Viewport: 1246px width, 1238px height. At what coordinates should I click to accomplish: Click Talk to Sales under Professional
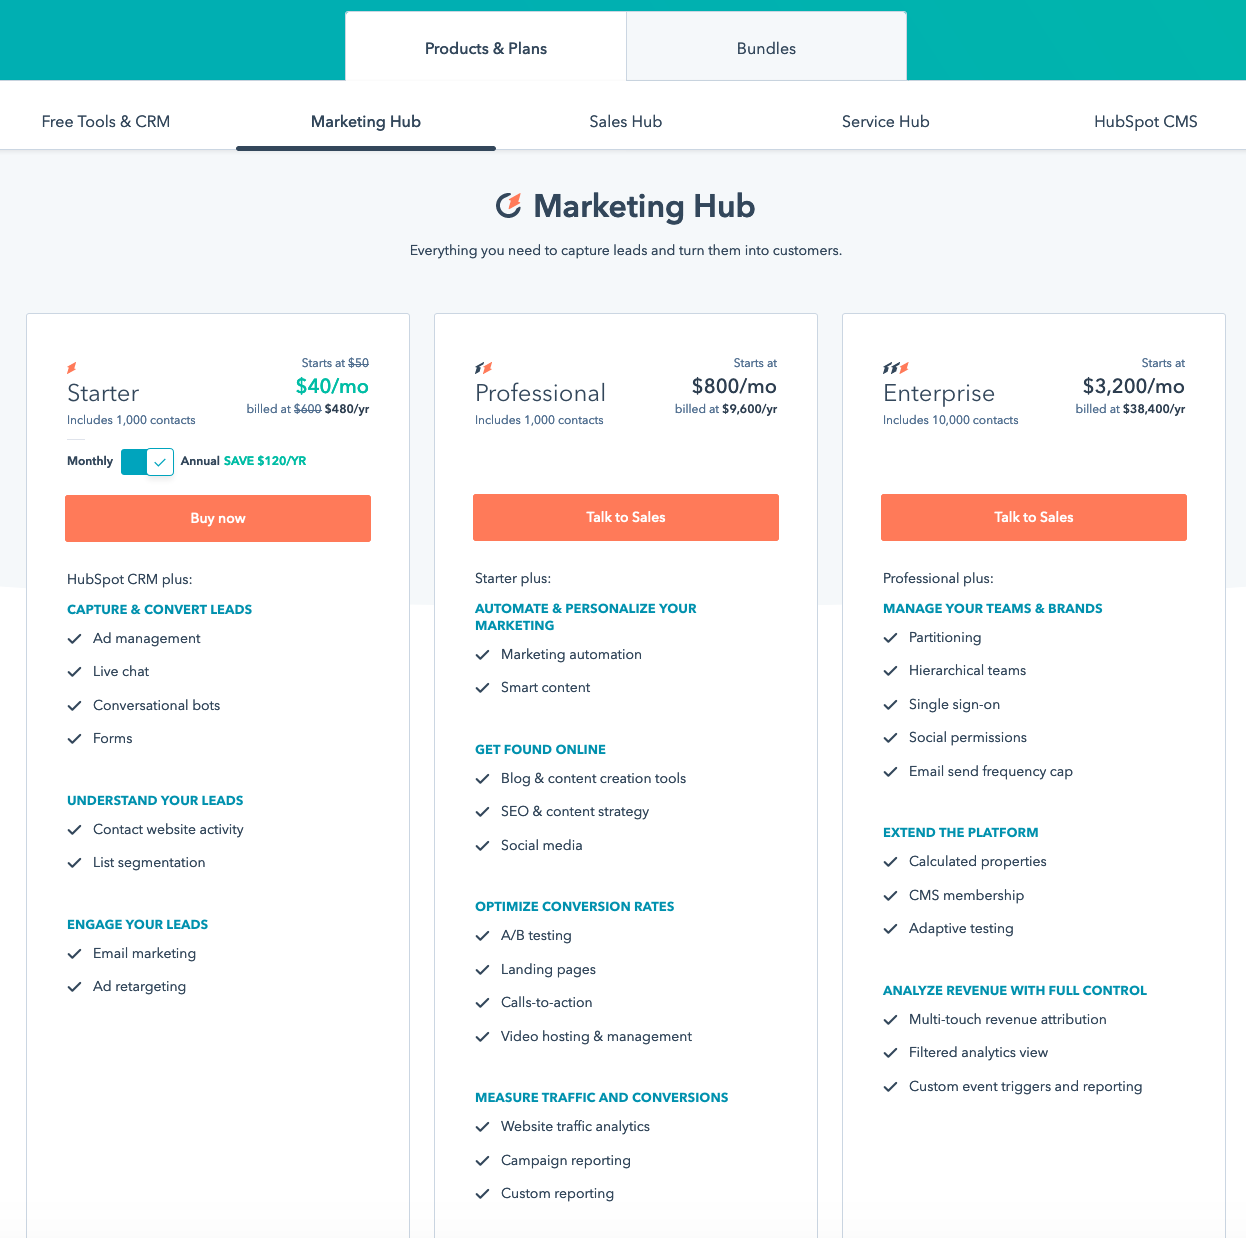click(x=626, y=517)
